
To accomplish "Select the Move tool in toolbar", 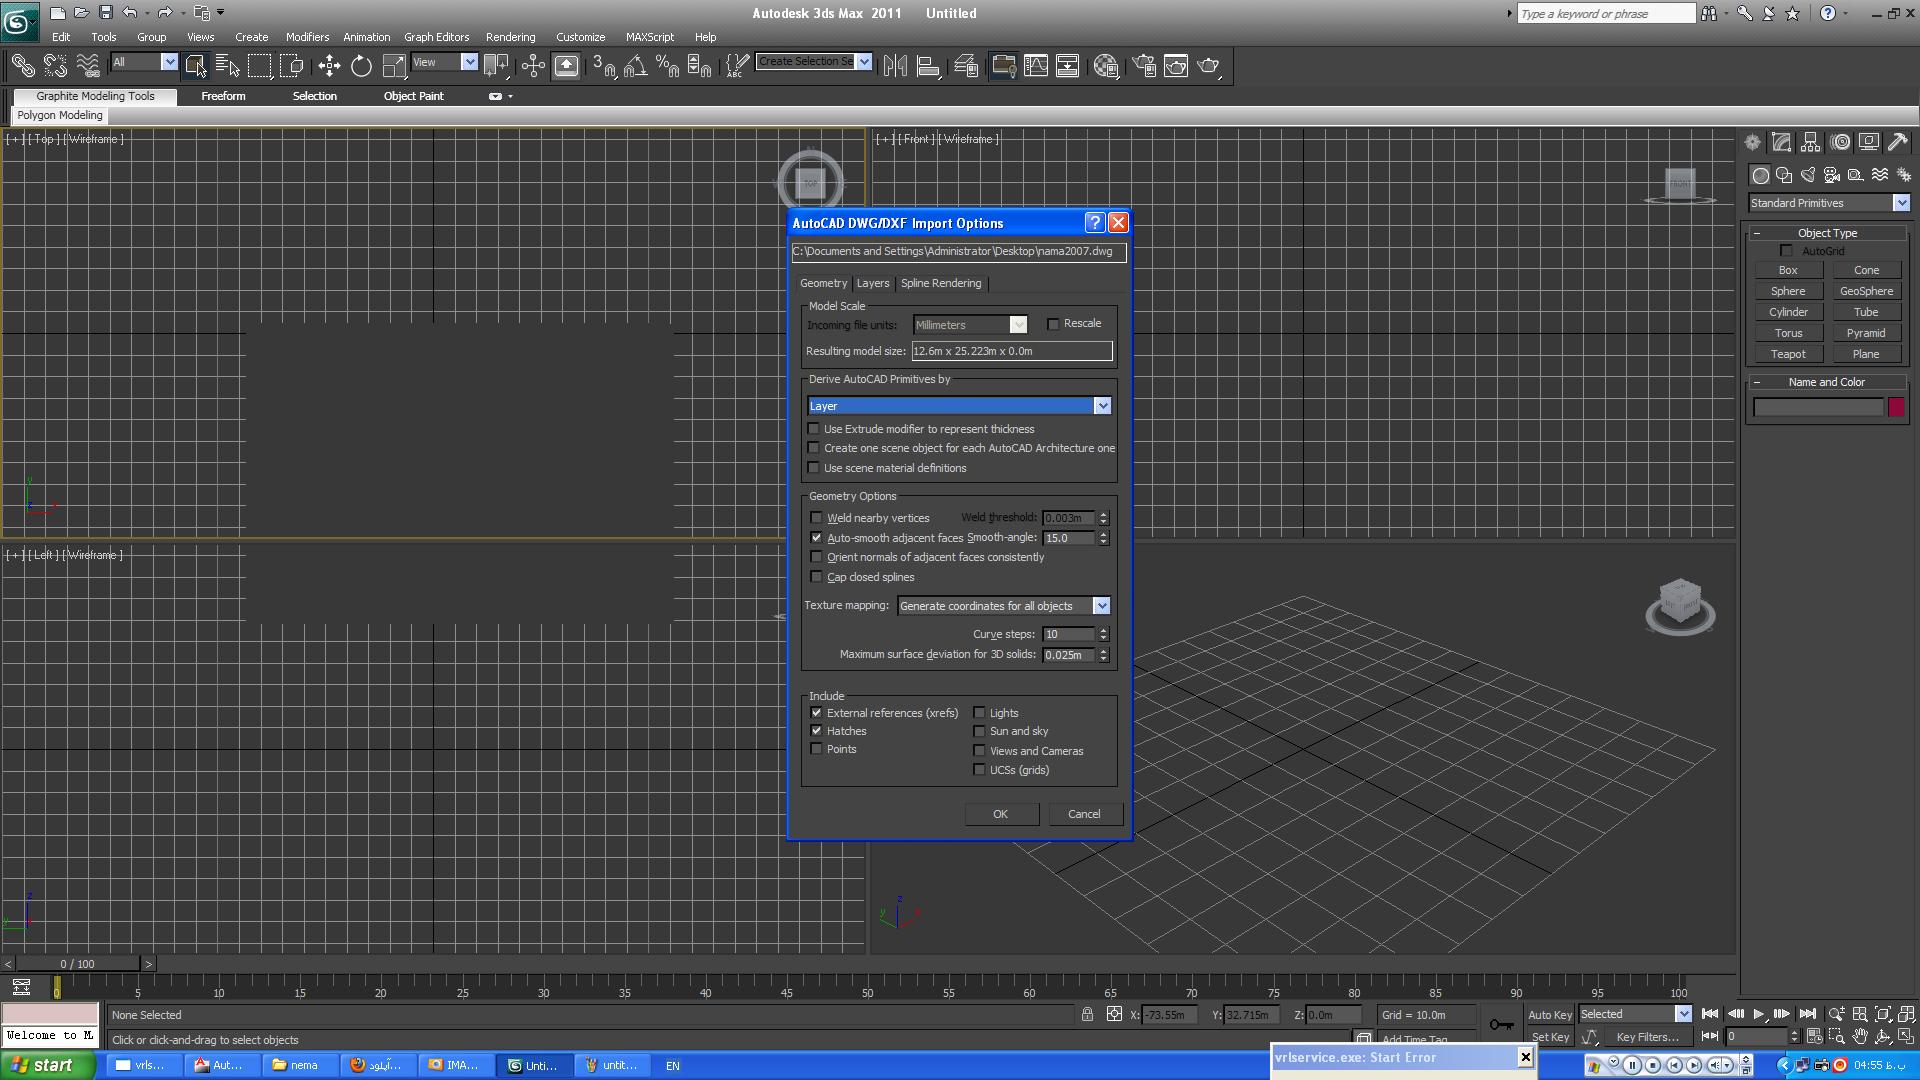I will click(329, 66).
